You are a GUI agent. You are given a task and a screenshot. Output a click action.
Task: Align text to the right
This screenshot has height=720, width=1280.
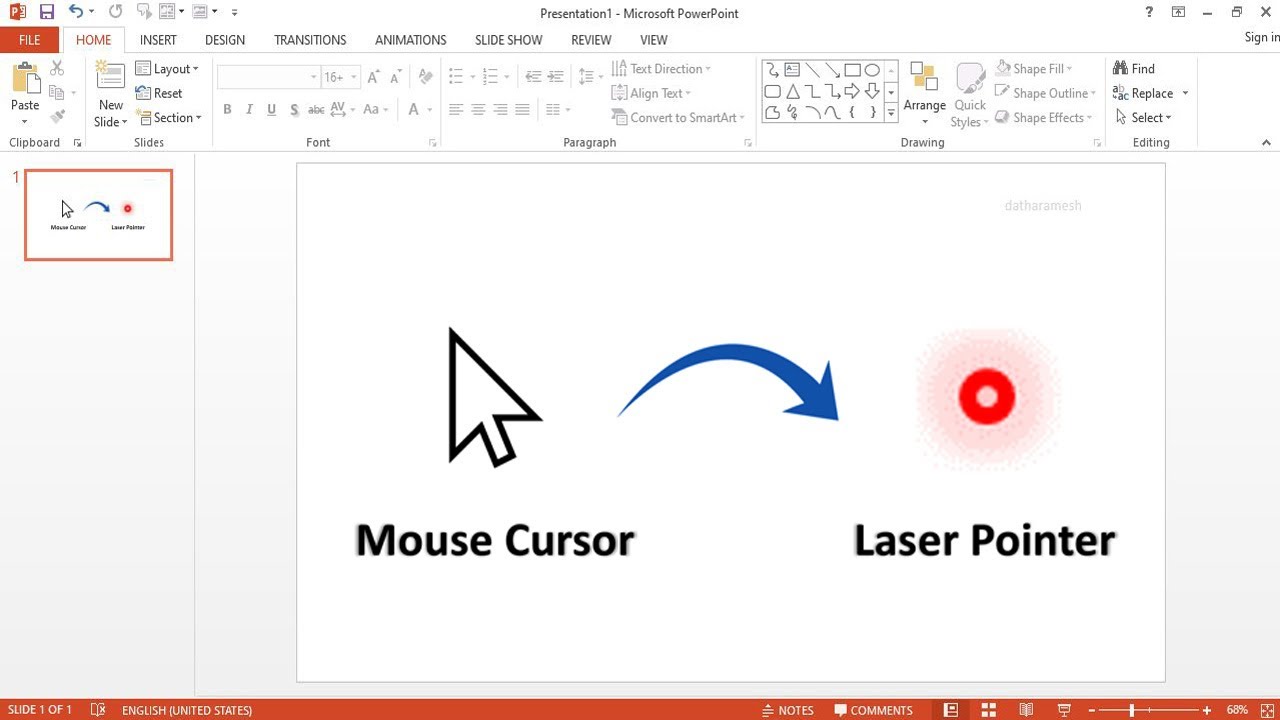[500, 110]
